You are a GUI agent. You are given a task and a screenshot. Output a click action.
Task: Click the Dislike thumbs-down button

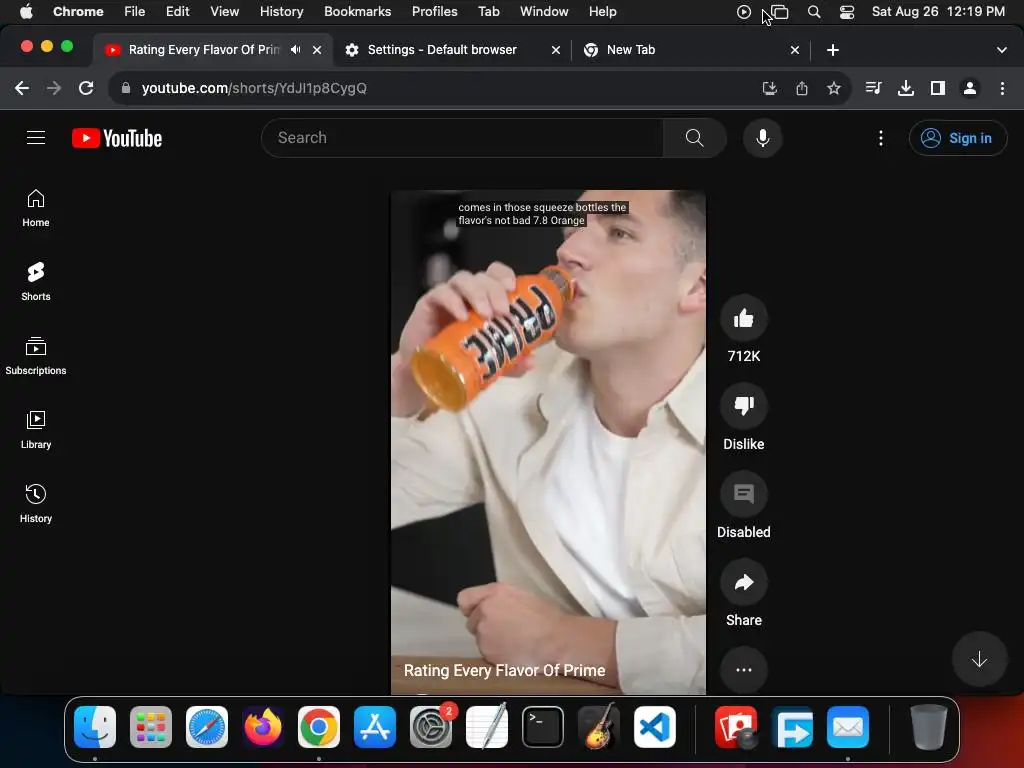(743, 406)
